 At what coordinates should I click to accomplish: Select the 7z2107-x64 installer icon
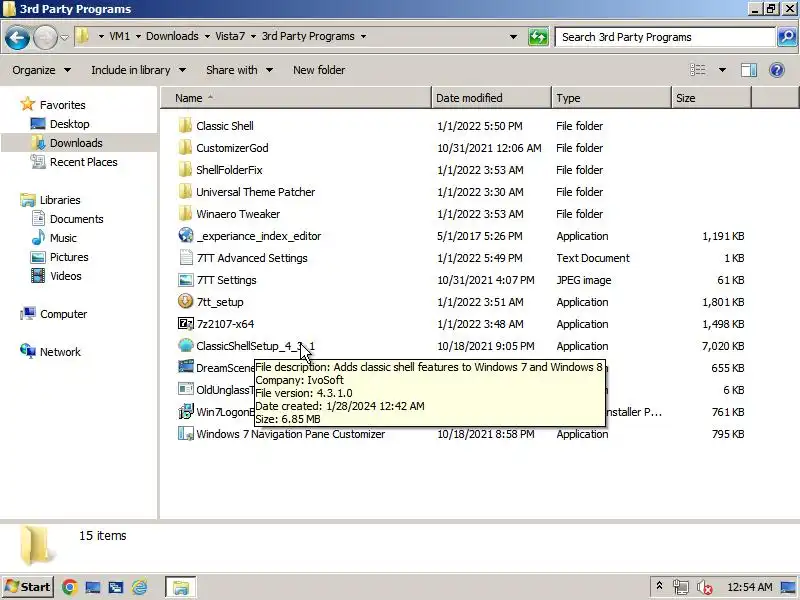click(186, 323)
